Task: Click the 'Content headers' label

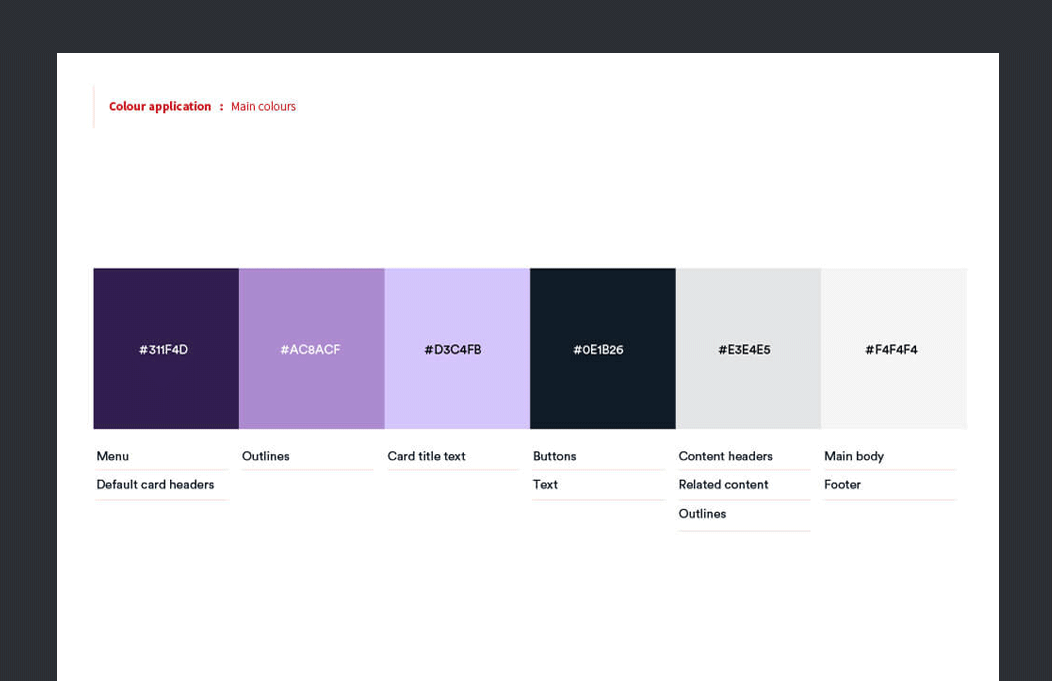Action: [x=725, y=456]
